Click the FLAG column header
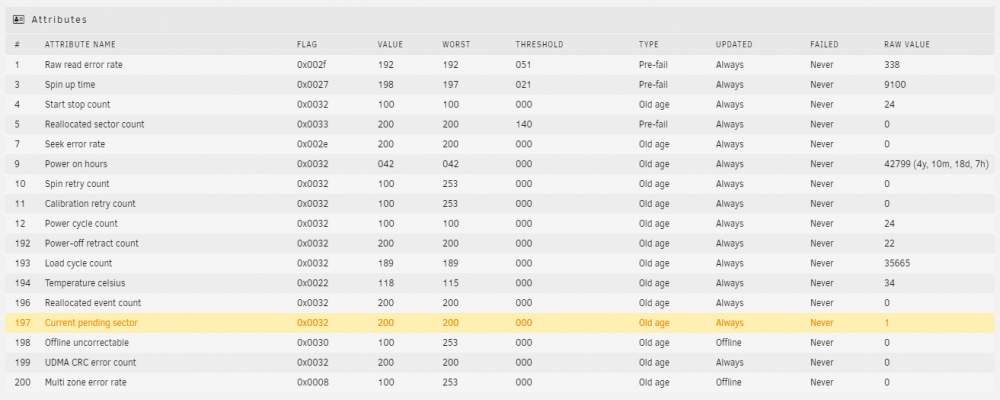 307,45
